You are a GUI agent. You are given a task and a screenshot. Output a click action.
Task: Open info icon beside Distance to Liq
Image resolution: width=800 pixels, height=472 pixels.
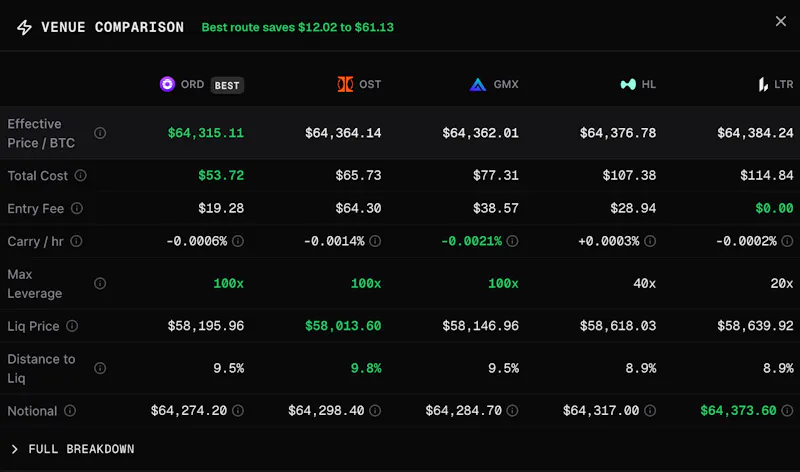(100, 368)
